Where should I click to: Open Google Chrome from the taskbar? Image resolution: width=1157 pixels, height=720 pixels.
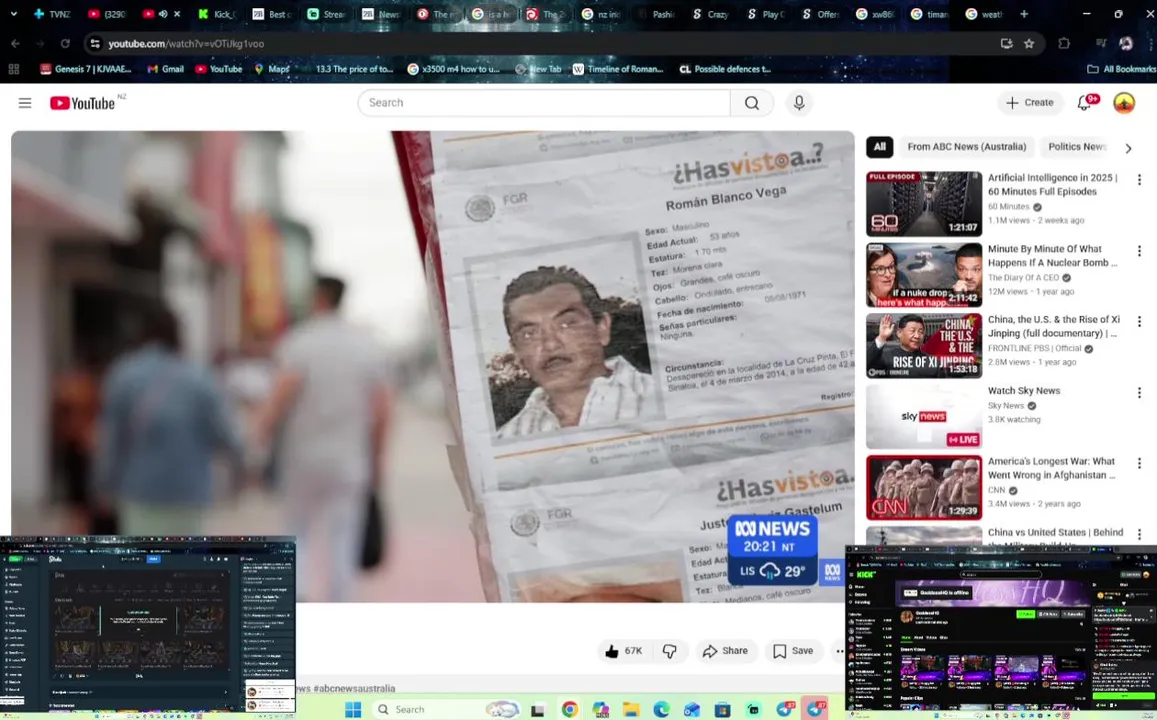[569, 710]
